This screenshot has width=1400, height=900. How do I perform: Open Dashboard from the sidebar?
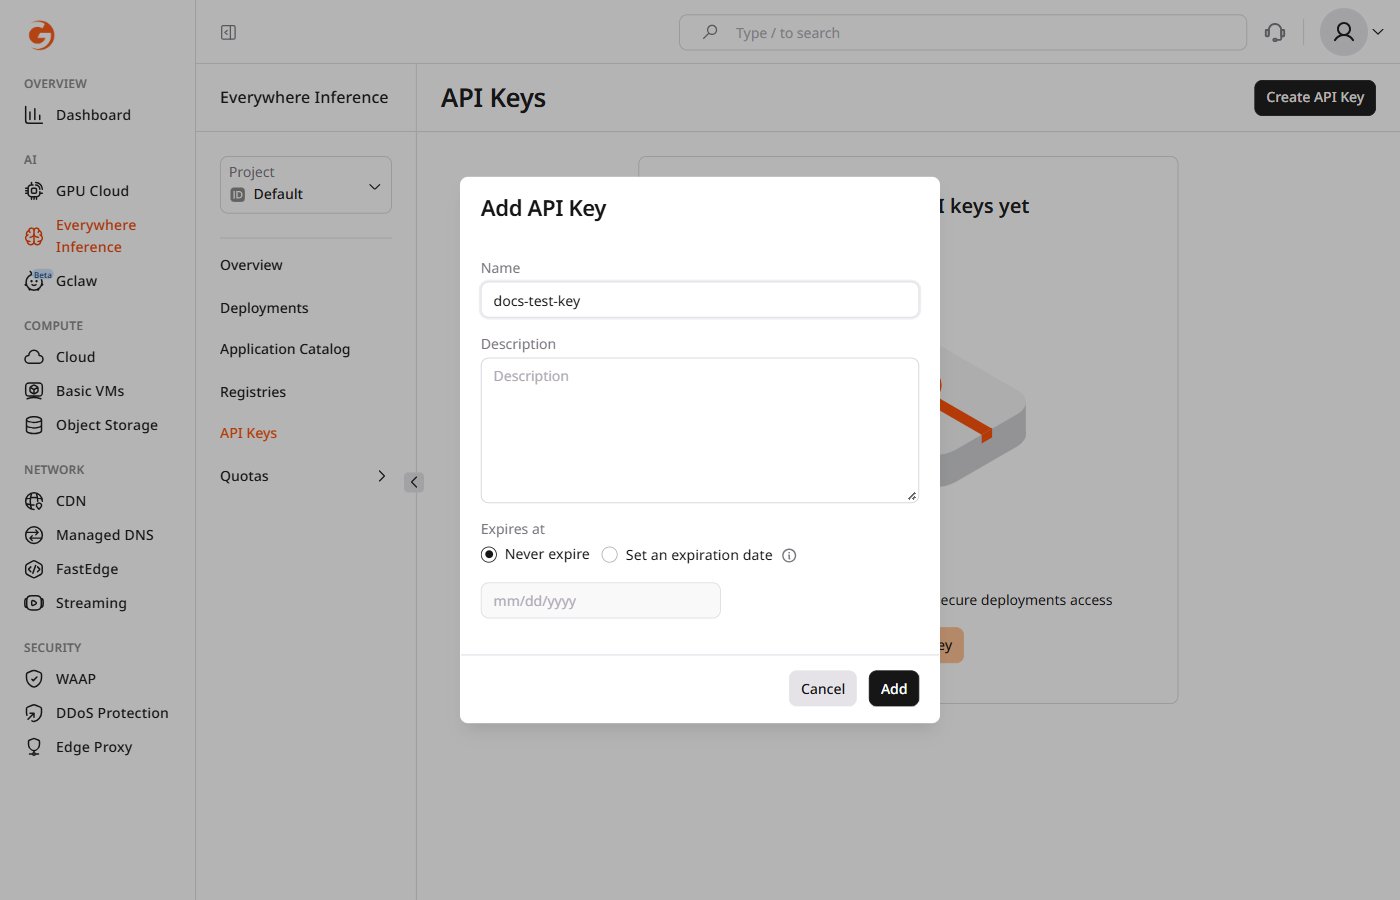point(78,115)
